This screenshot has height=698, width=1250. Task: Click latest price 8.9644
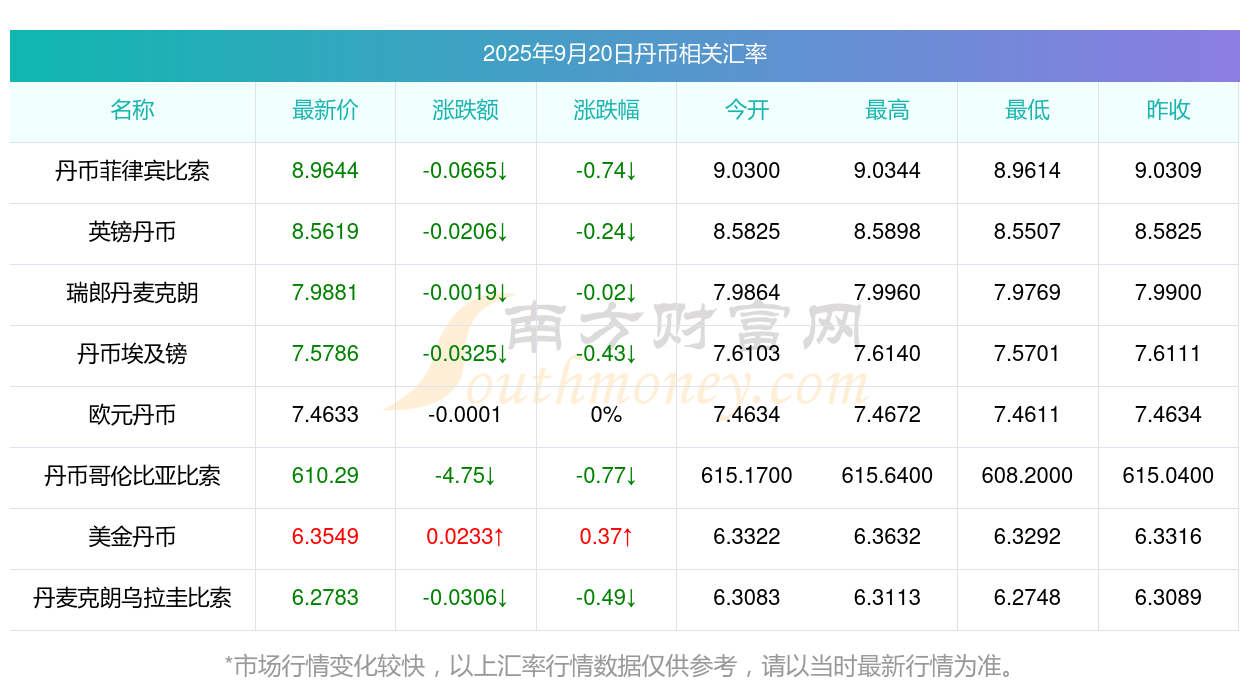[x=325, y=171]
